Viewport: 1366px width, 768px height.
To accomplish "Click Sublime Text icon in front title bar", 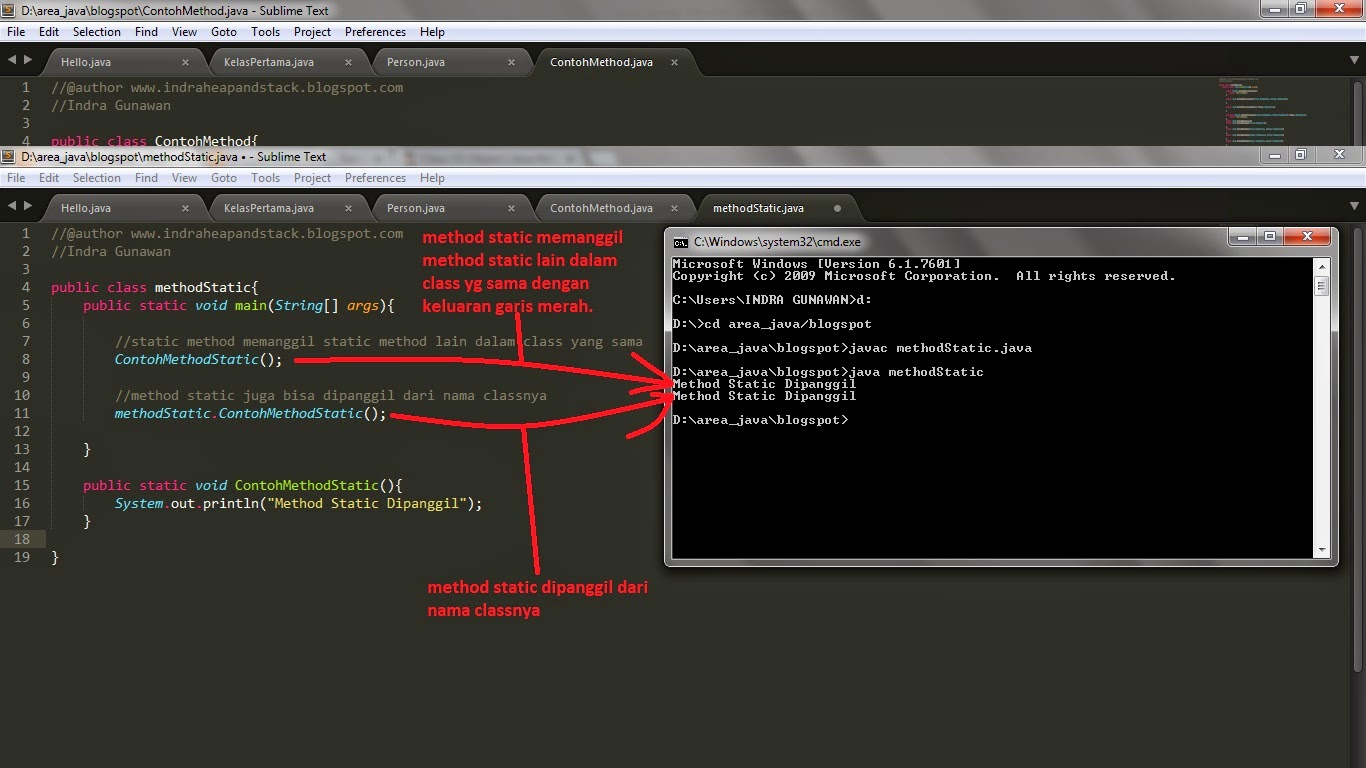I will click(x=9, y=157).
